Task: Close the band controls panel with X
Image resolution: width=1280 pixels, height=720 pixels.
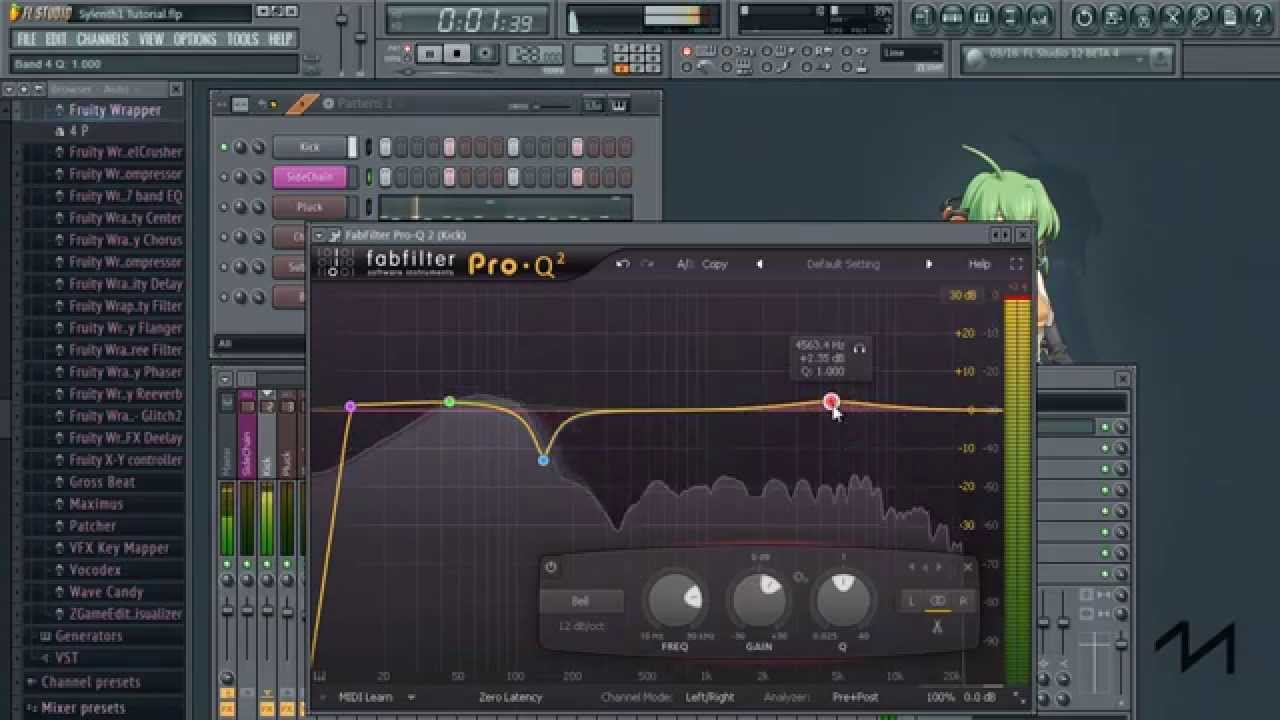Action: click(967, 567)
